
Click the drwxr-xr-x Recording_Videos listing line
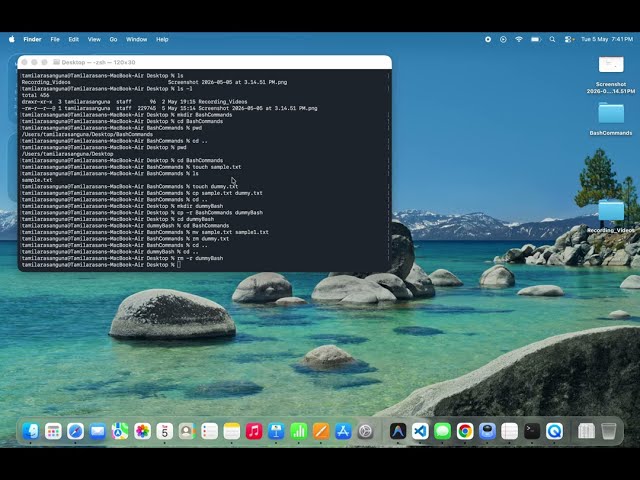134,102
